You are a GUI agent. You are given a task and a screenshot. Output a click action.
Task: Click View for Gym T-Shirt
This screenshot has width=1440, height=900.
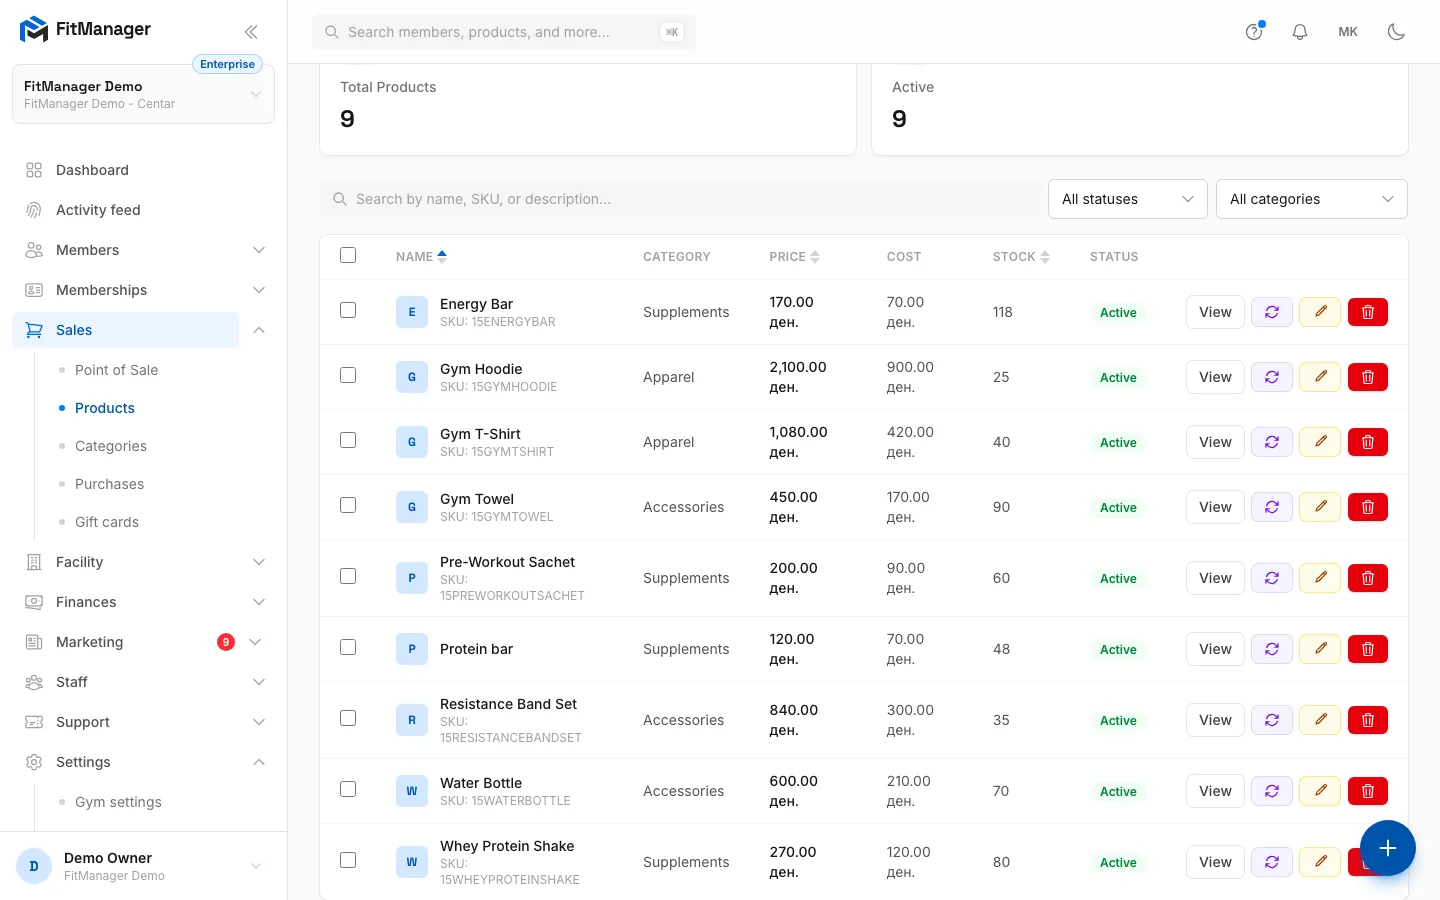1215,442
